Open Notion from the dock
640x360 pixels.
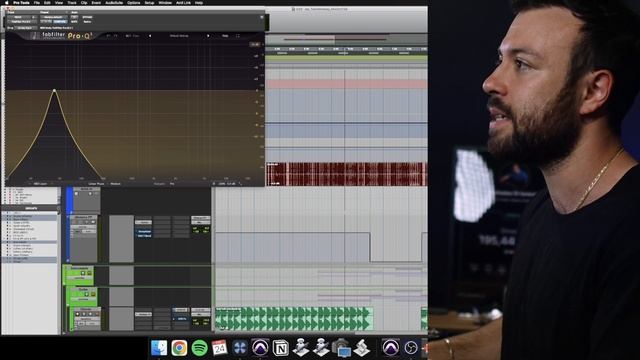click(280, 348)
